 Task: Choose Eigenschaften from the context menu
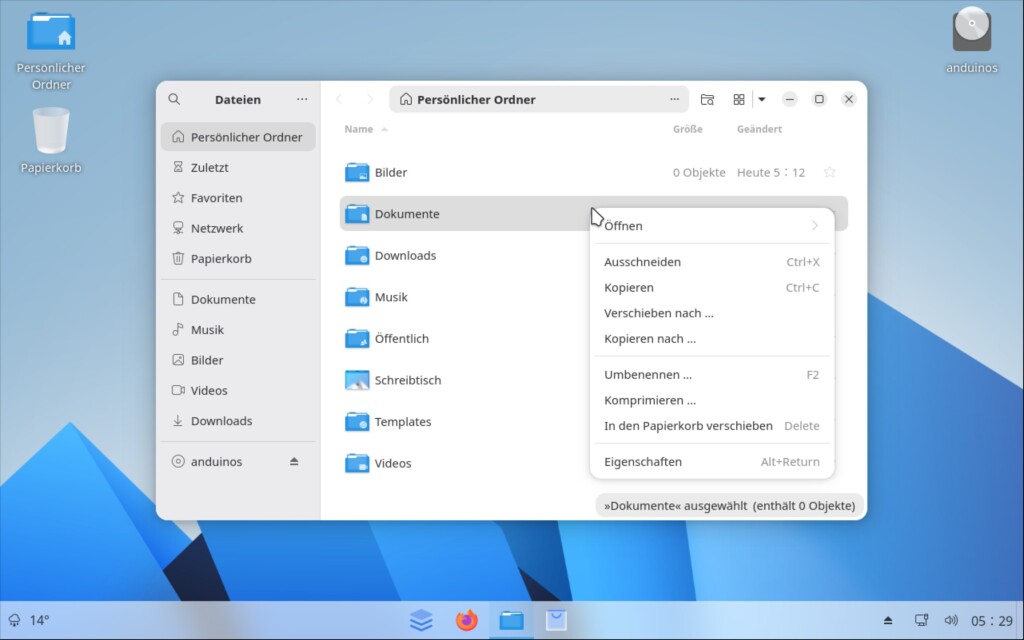click(x=643, y=462)
